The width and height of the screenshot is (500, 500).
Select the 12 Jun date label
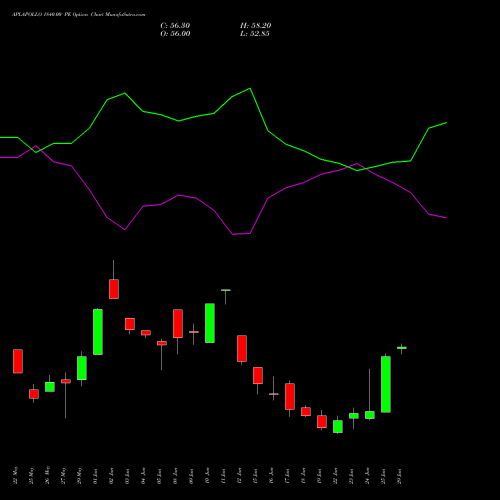239,476
